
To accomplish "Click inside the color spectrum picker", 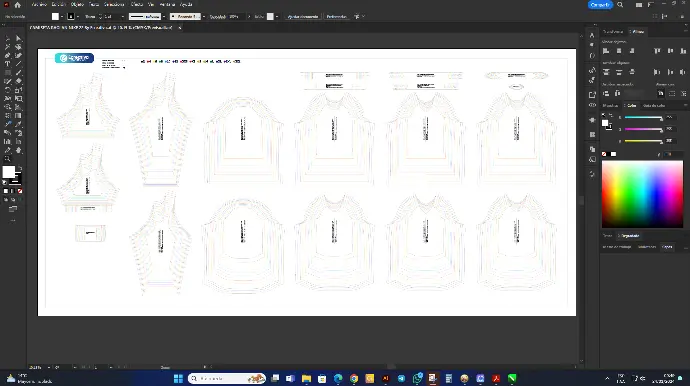I will [x=642, y=194].
